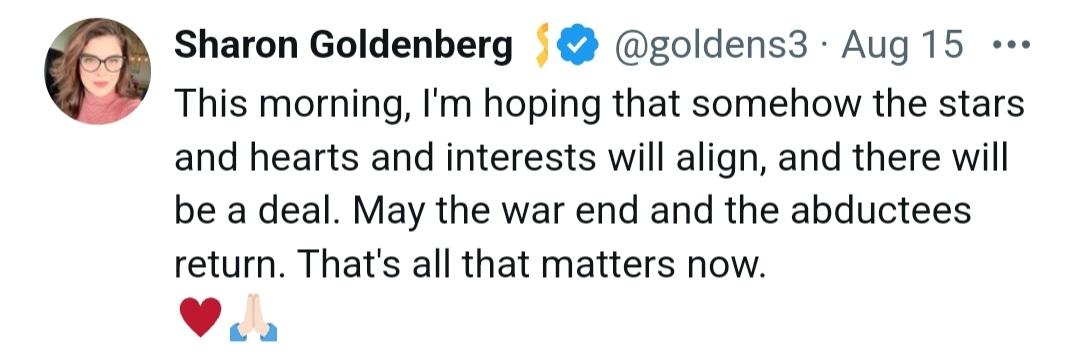Click the first name 'Sharon' in the header
This screenshot has width=1080, height=364.
(238, 46)
